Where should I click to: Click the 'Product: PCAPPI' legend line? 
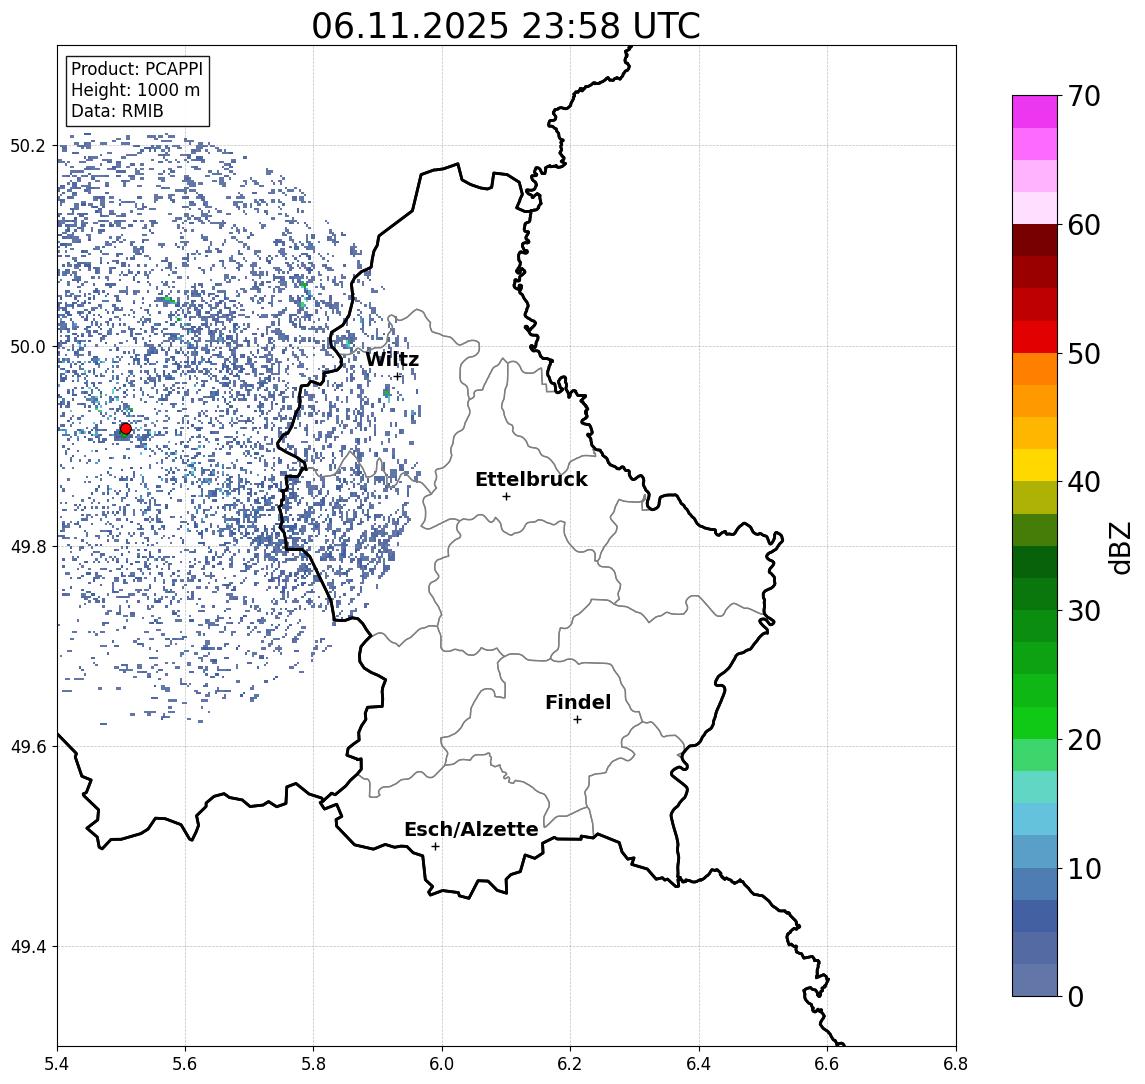point(137,69)
